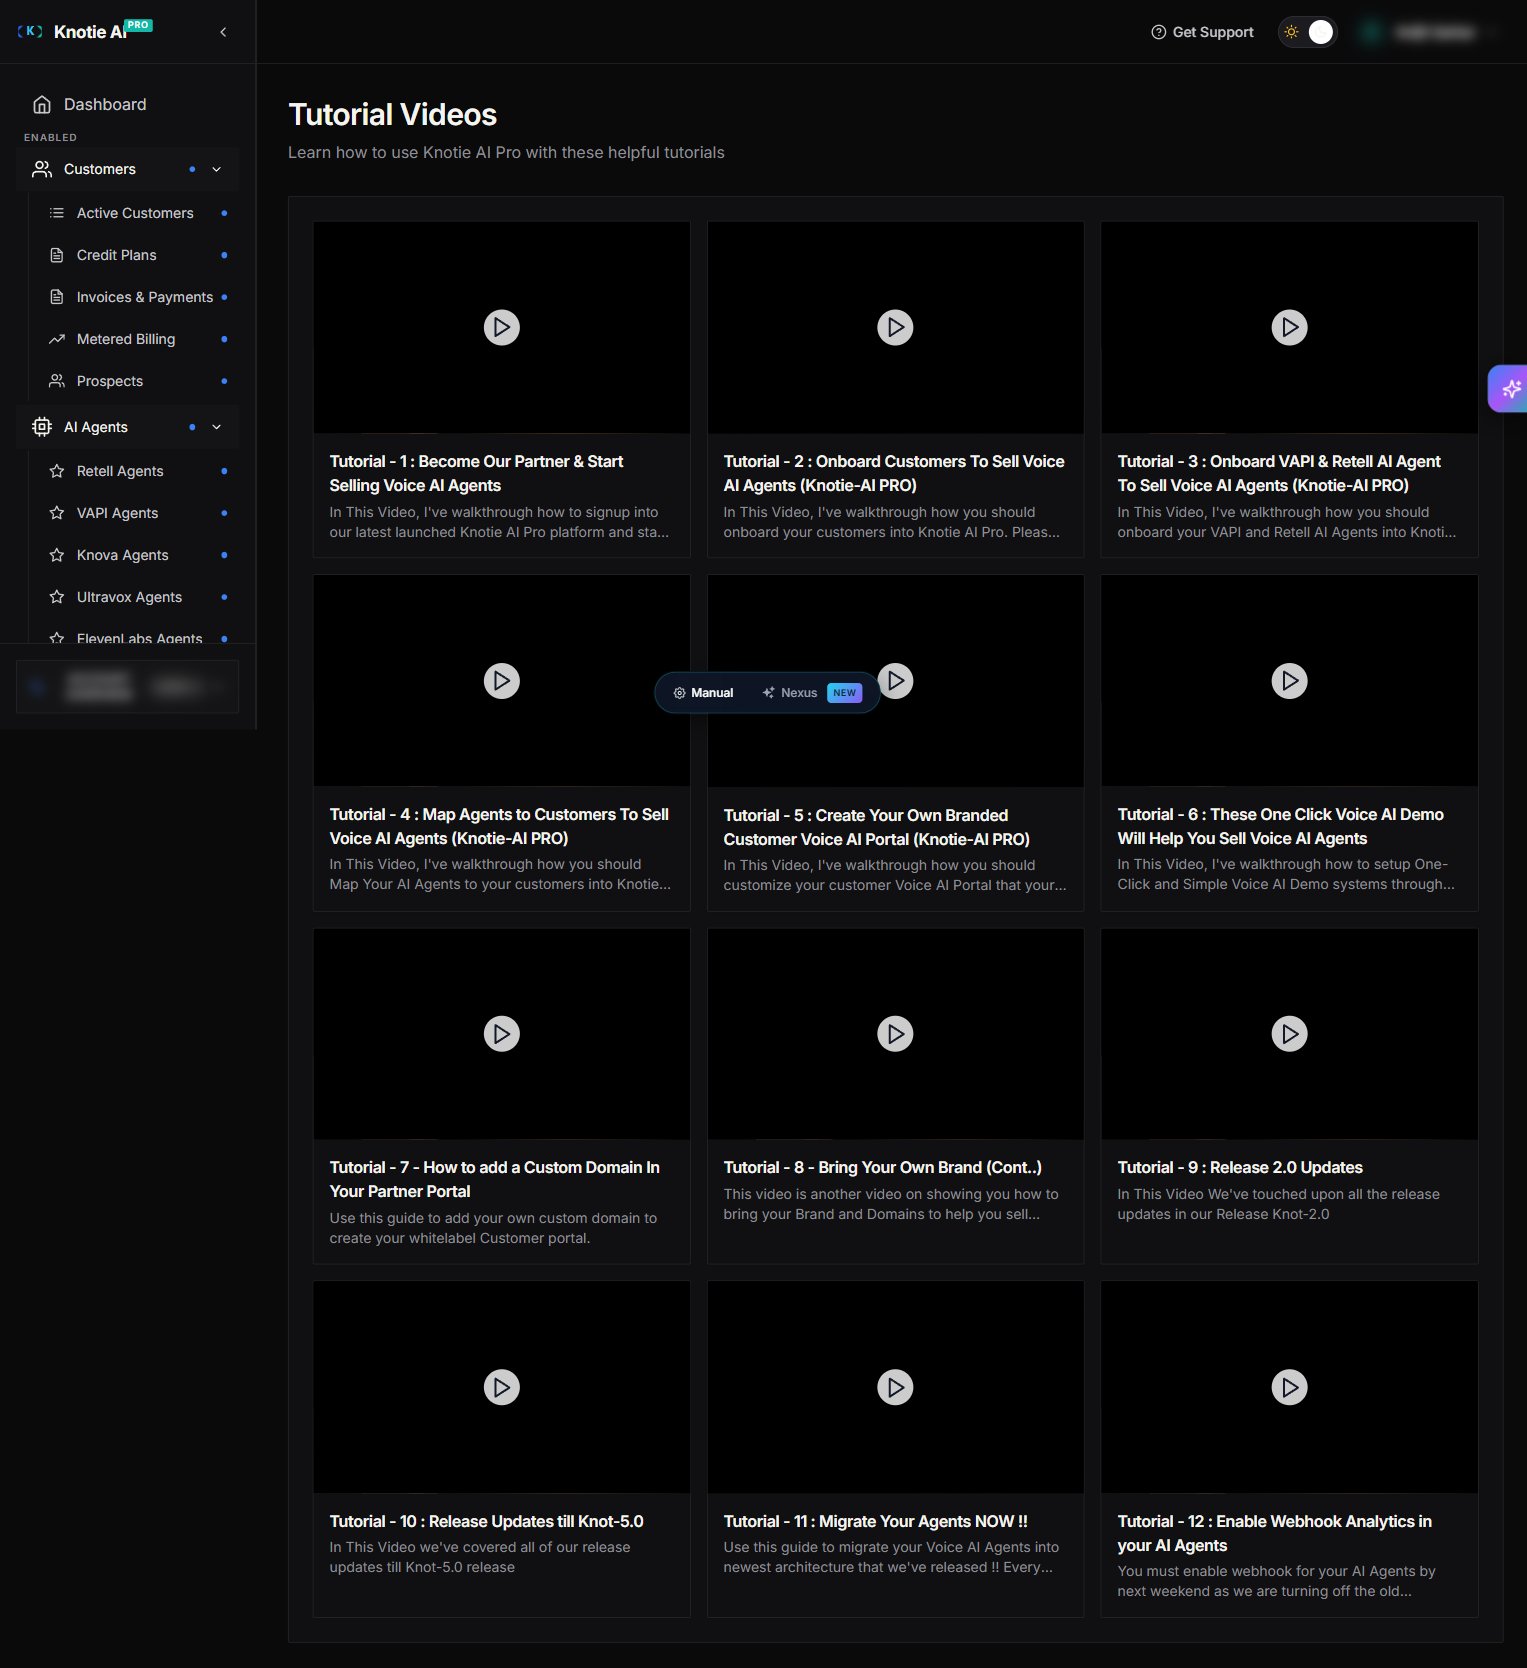
Task: Open Prospects page
Action: 139,381
